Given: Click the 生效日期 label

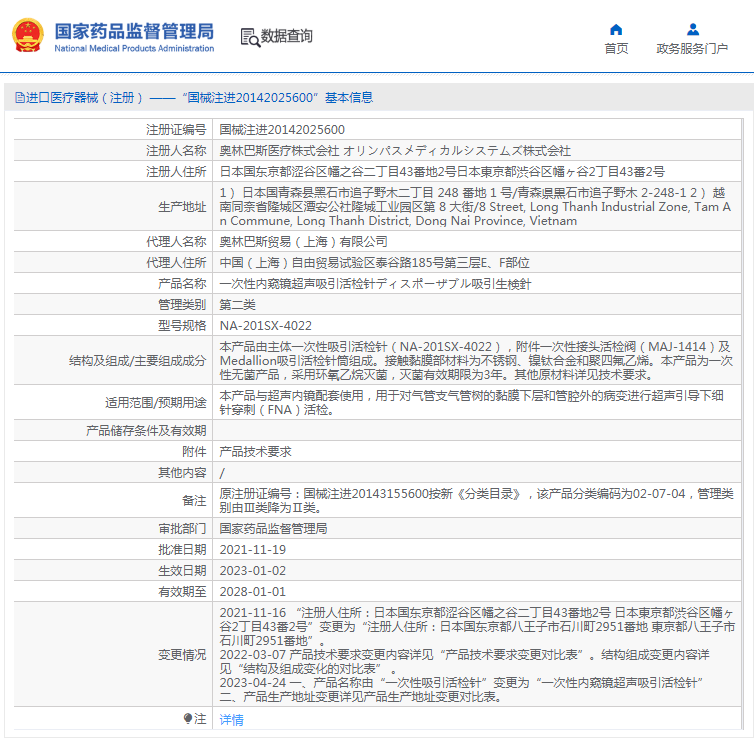Looking at the screenshot, I should 182,571.
